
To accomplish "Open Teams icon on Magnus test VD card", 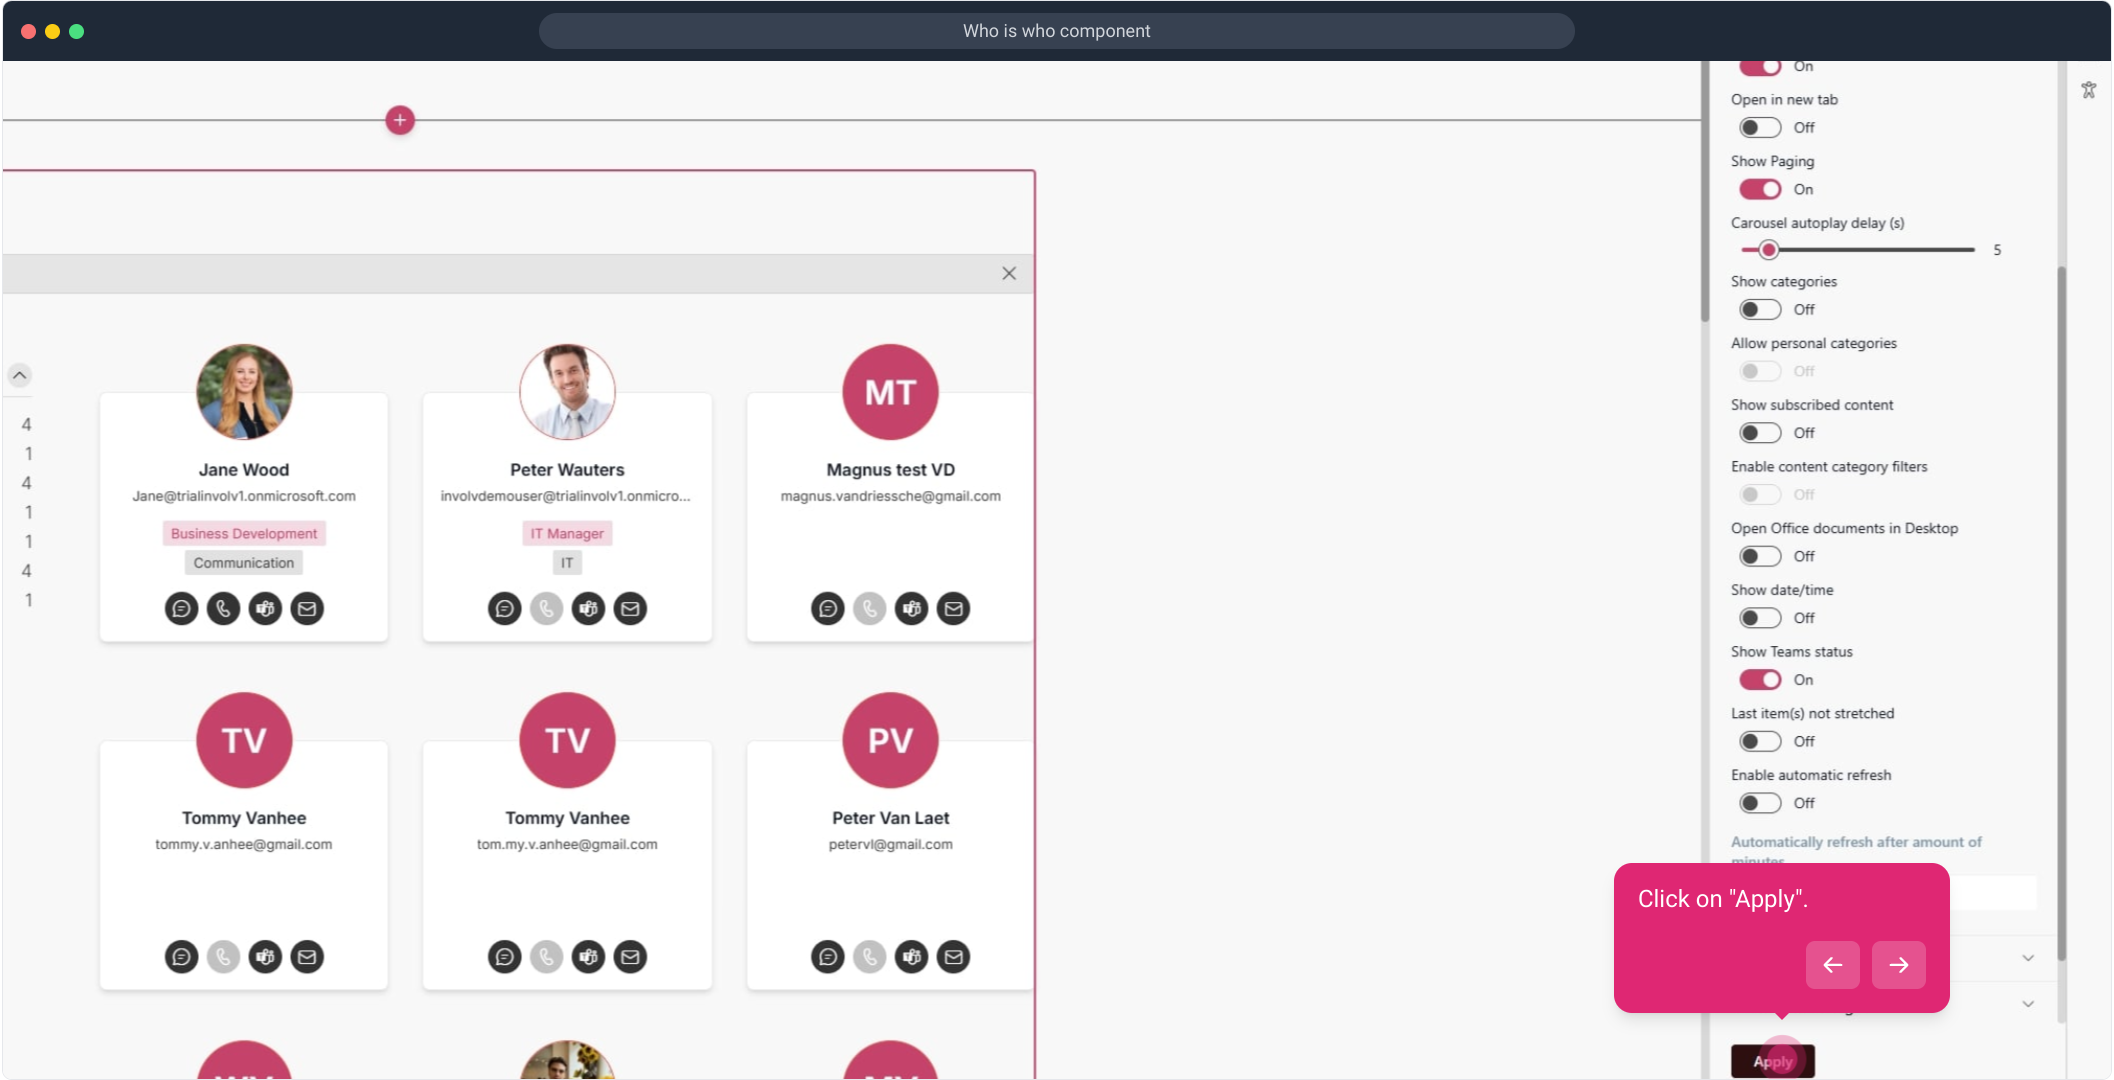I will pos(912,608).
